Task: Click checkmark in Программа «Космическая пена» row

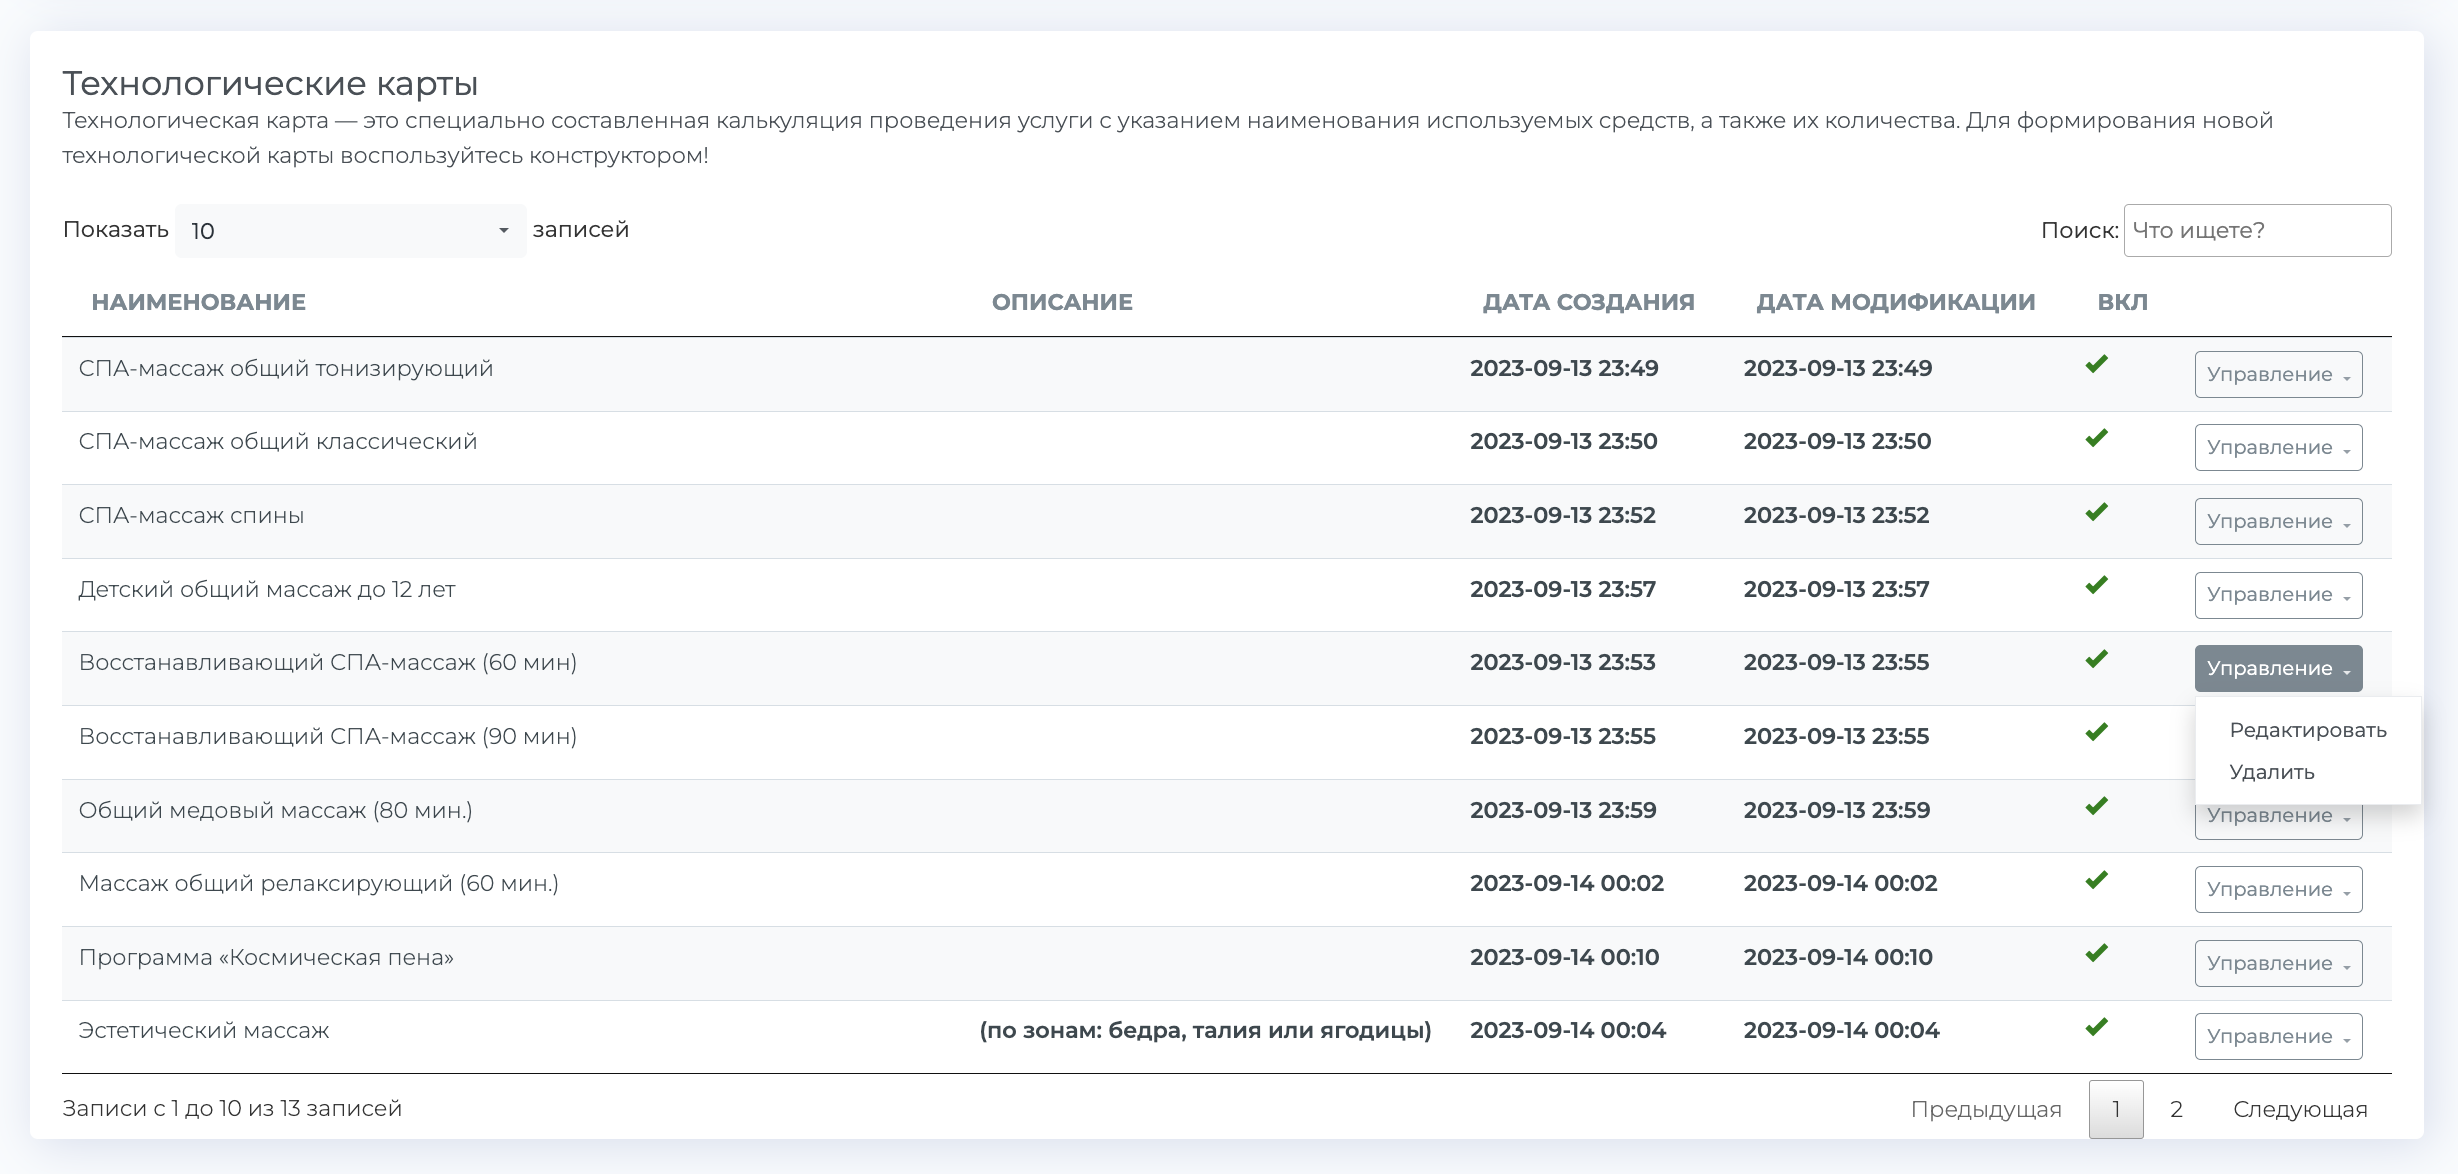Action: click(2096, 954)
